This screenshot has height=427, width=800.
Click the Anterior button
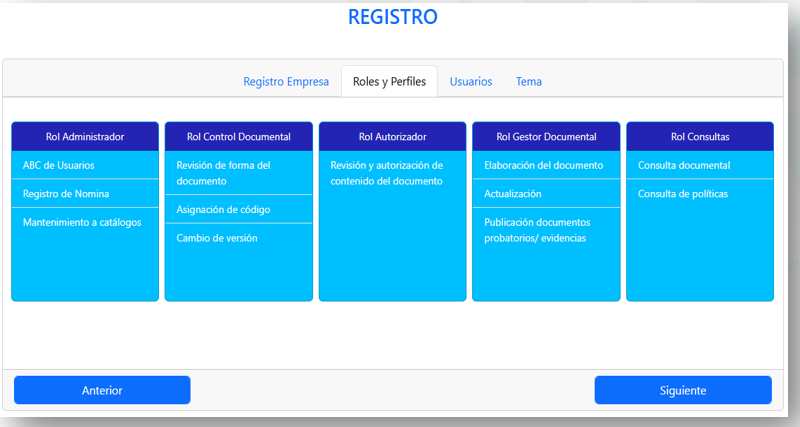(102, 390)
